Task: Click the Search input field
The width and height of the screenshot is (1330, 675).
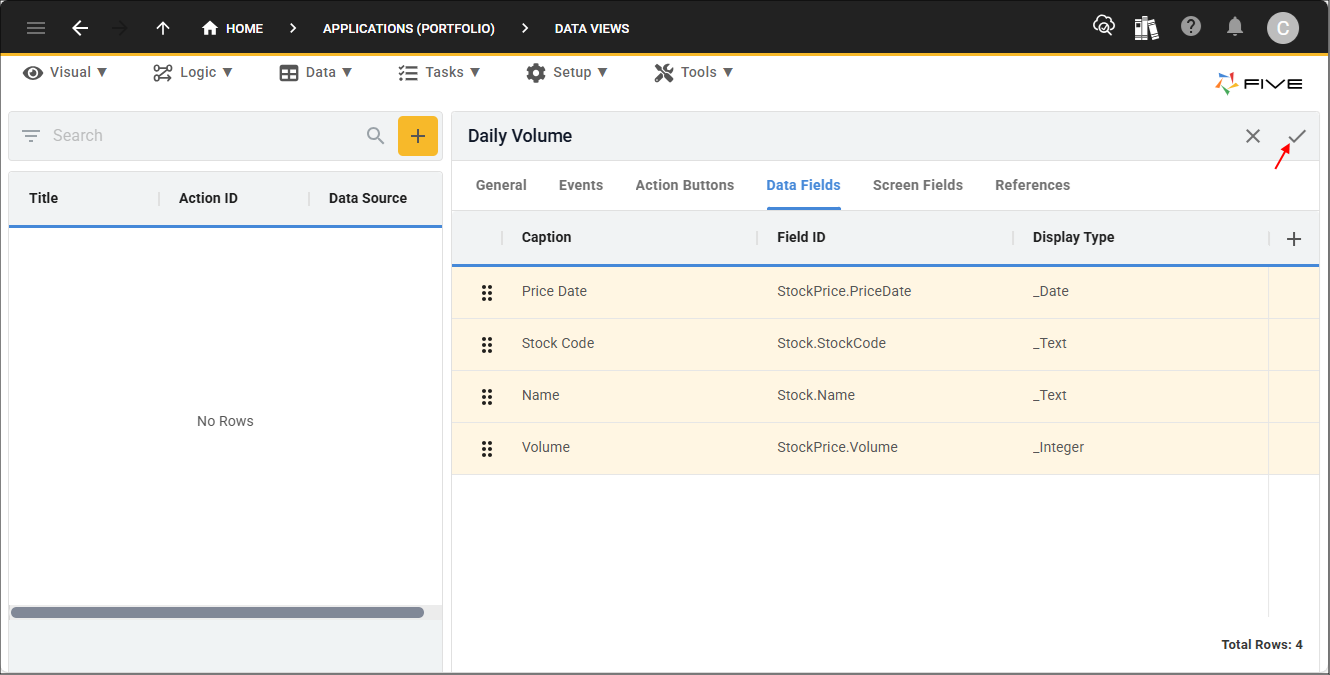Action: click(x=200, y=136)
